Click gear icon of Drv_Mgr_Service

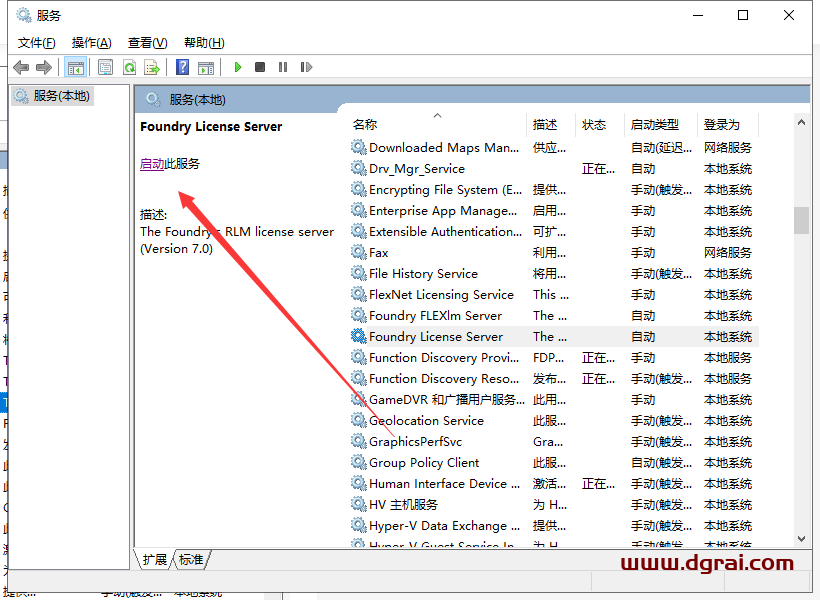click(x=358, y=168)
